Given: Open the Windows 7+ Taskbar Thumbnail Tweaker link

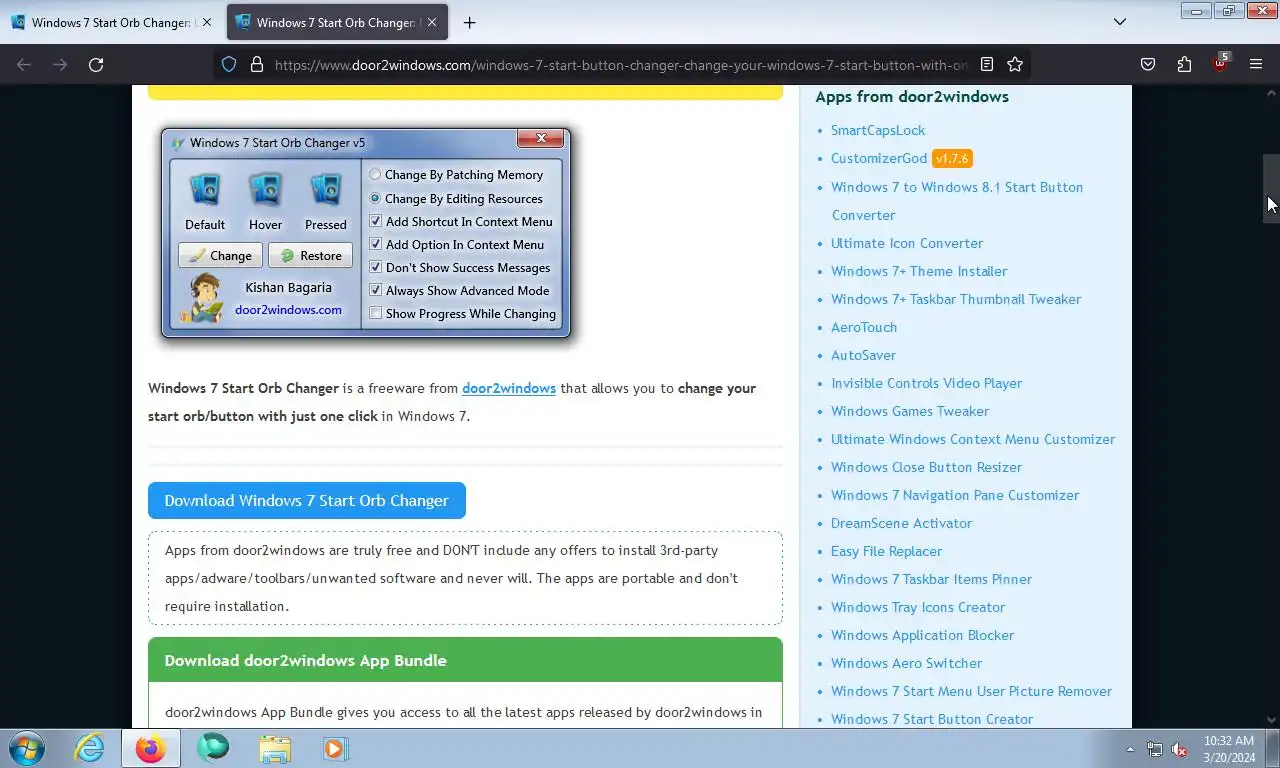Looking at the screenshot, I should click(x=956, y=299).
